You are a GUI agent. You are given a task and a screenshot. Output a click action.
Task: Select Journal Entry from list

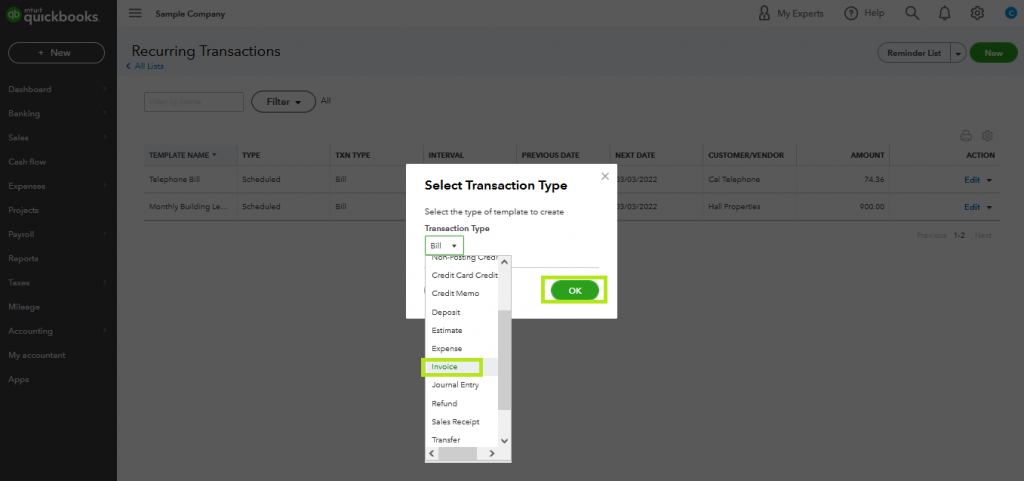(x=462, y=385)
